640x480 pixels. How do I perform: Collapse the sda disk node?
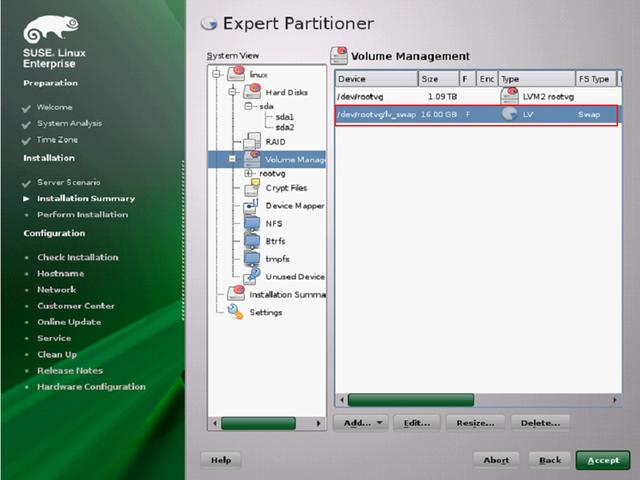pos(248,106)
